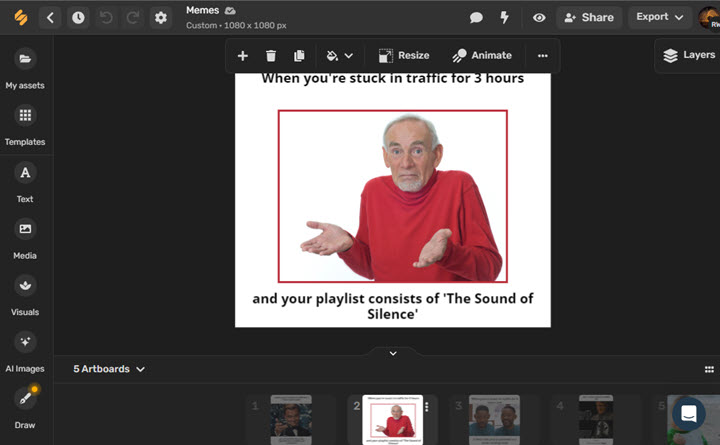Image resolution: width=720 pixels, height=445 pixels.
Task: Open the chat support bubble
Action: tap(689, 414)
